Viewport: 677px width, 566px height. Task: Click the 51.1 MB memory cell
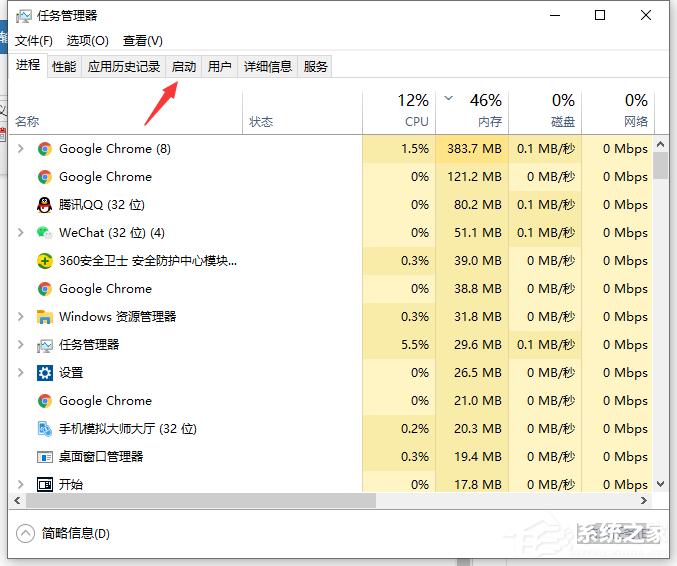(472, 233)
